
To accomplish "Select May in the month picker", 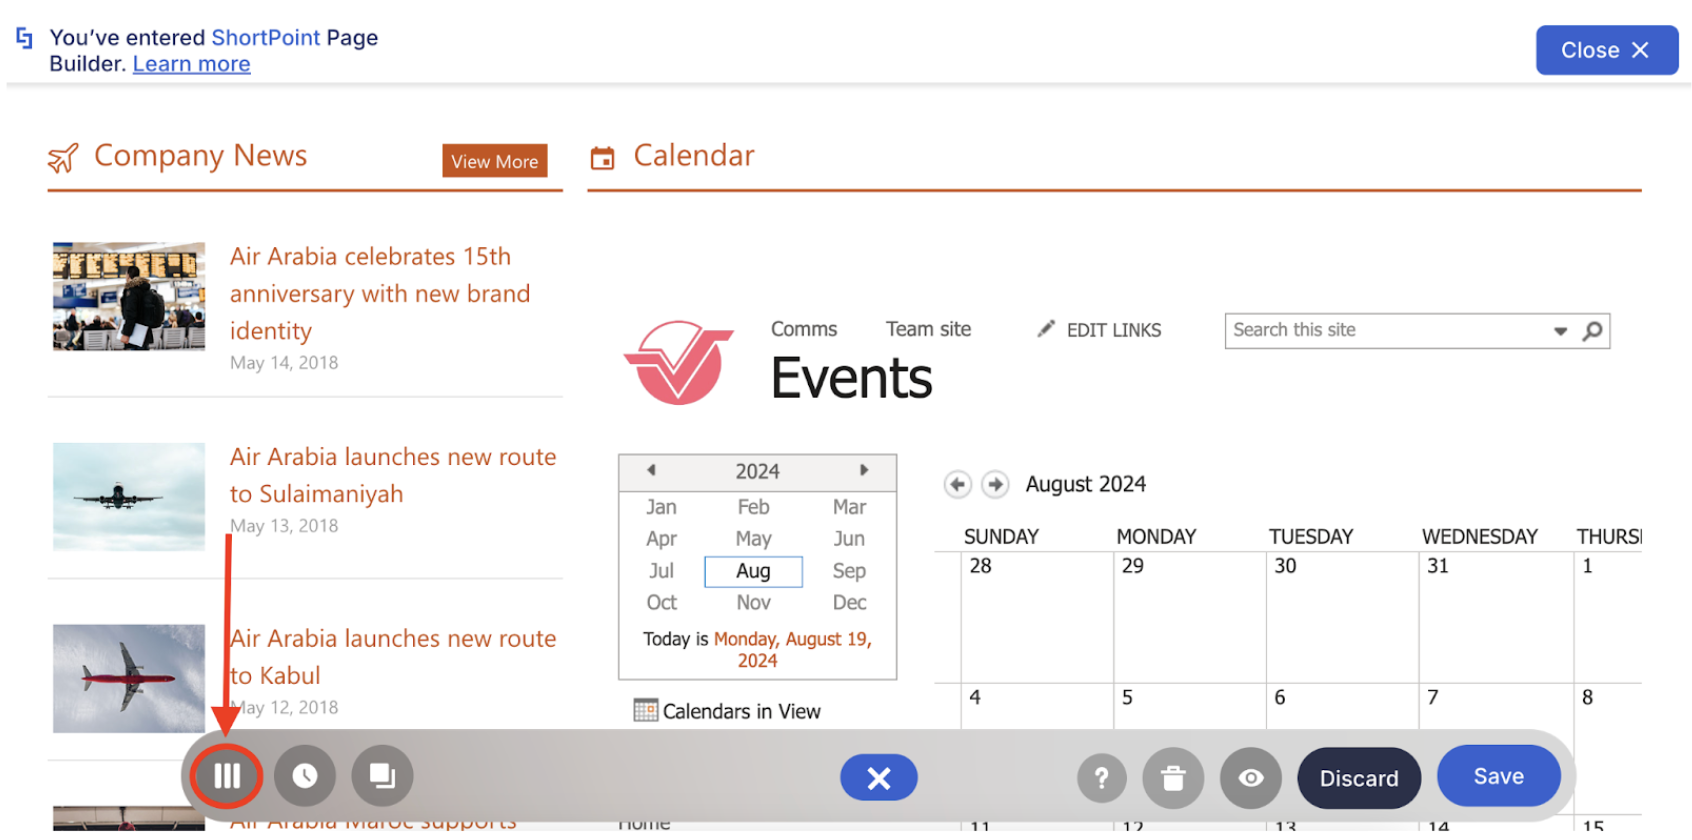I will (753, 539).
